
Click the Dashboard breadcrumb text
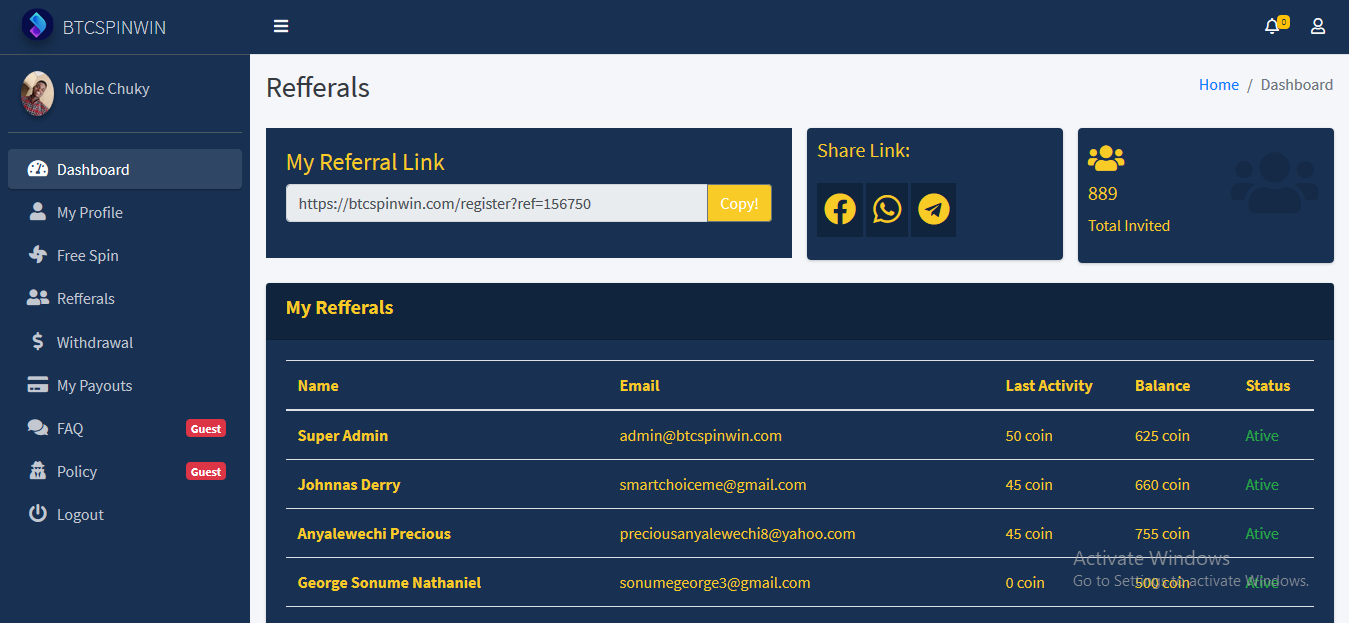tap(1297, 85)
